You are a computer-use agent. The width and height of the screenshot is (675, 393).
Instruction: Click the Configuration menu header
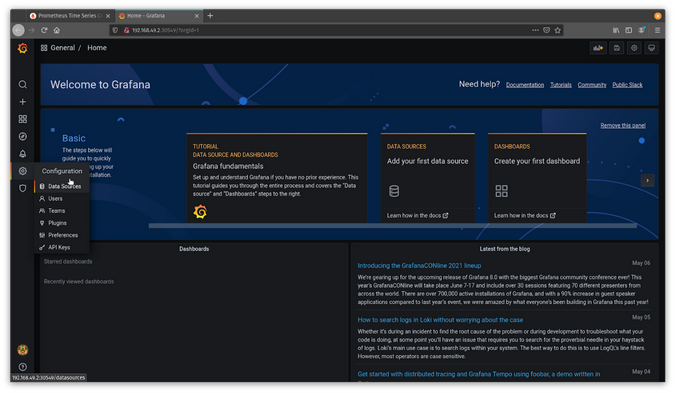pos(62,171)
